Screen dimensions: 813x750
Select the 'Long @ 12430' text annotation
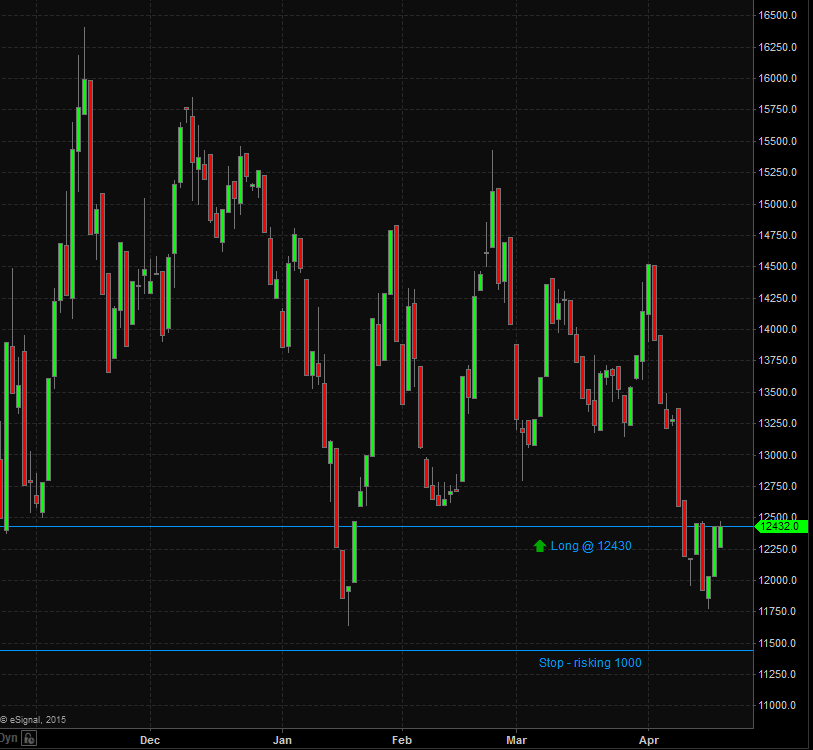pos(591,546)
